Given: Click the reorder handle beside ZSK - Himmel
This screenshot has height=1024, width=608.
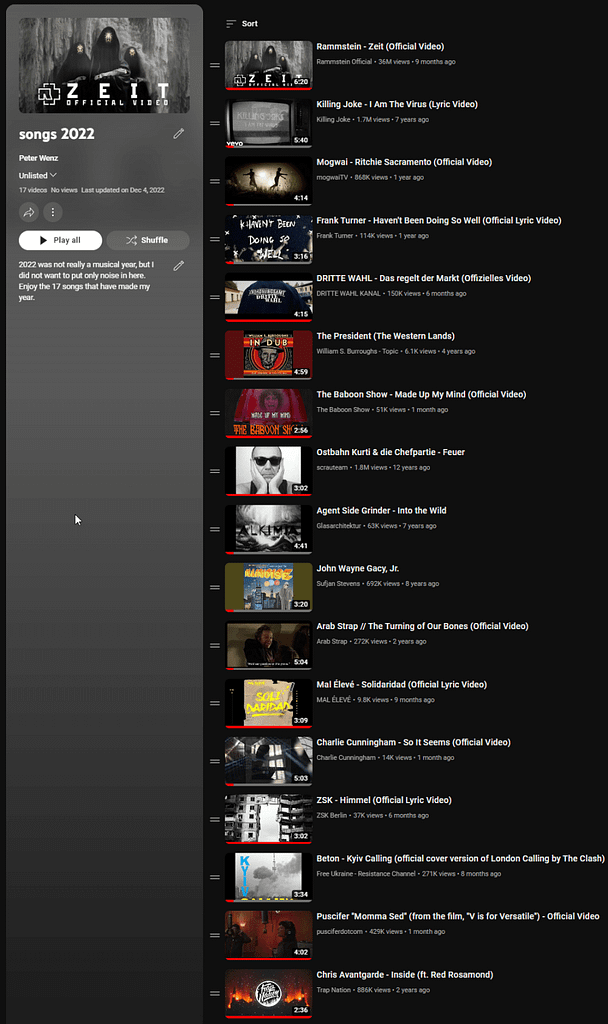Looking at the screenshot, I should click(215, 819).
